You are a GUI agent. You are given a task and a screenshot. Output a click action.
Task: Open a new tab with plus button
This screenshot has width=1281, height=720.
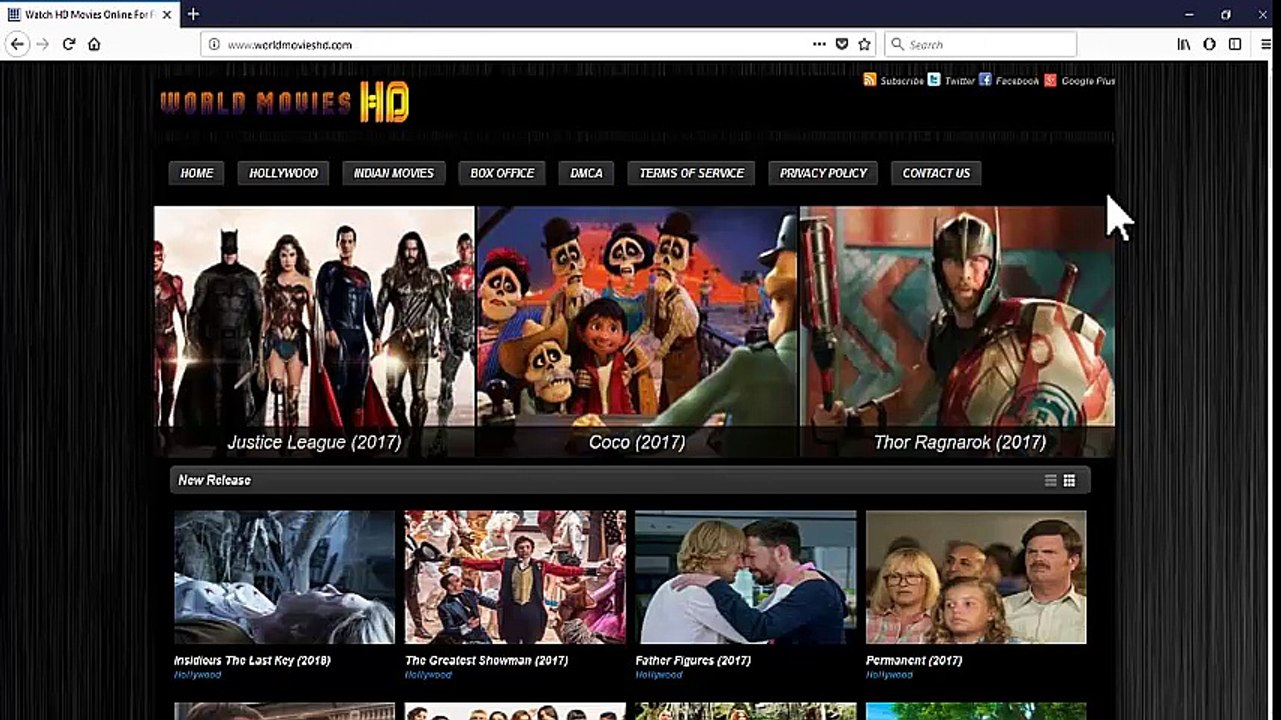(x=193, y=14)
